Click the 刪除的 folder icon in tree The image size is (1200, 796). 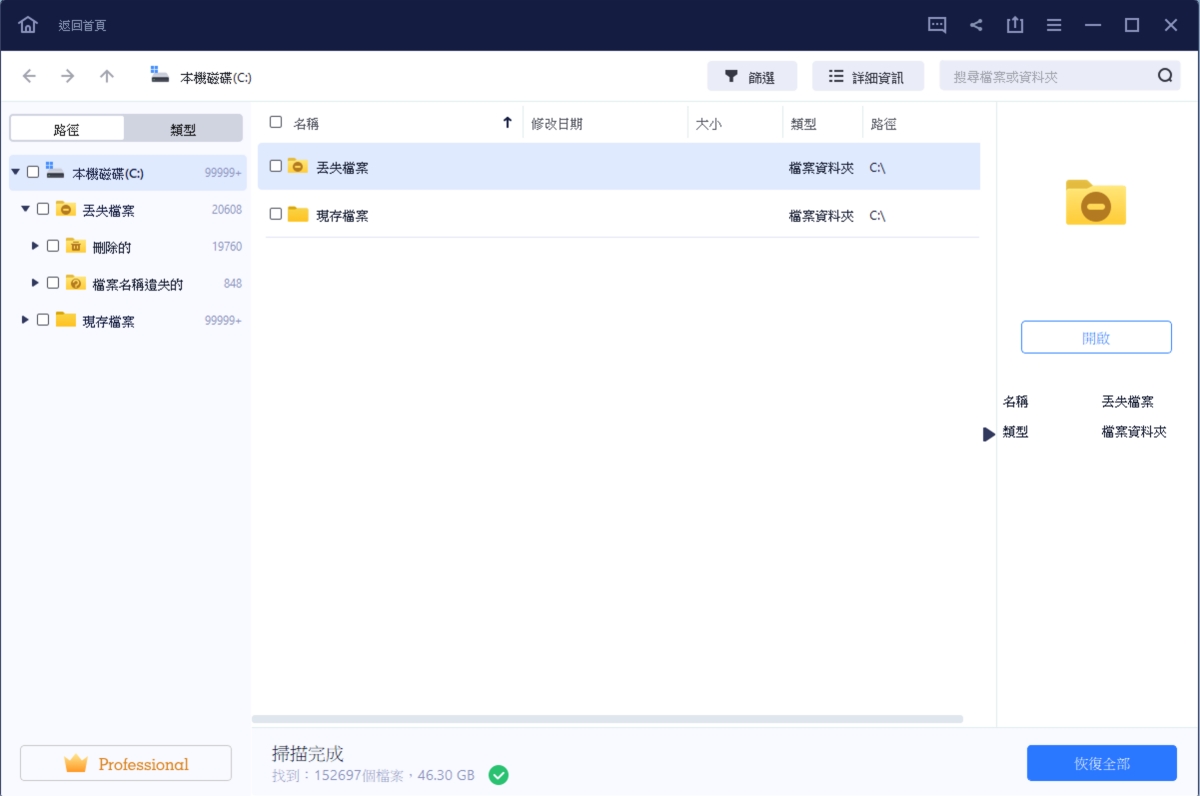coord(76,246)
